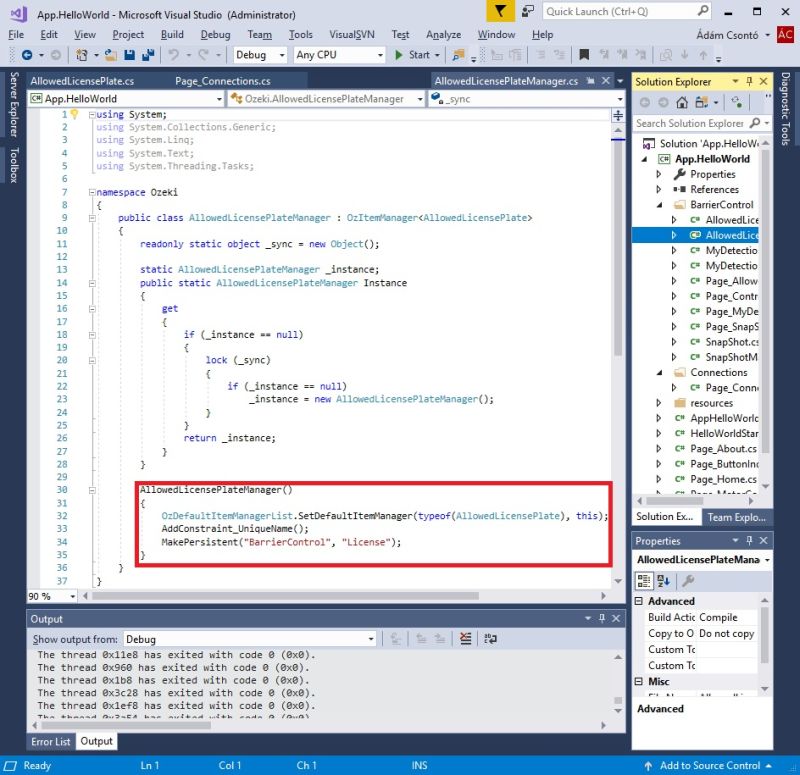Toggle word wrap in Output panel
This screenshot has height=775, width=800.
pos(490,639)
